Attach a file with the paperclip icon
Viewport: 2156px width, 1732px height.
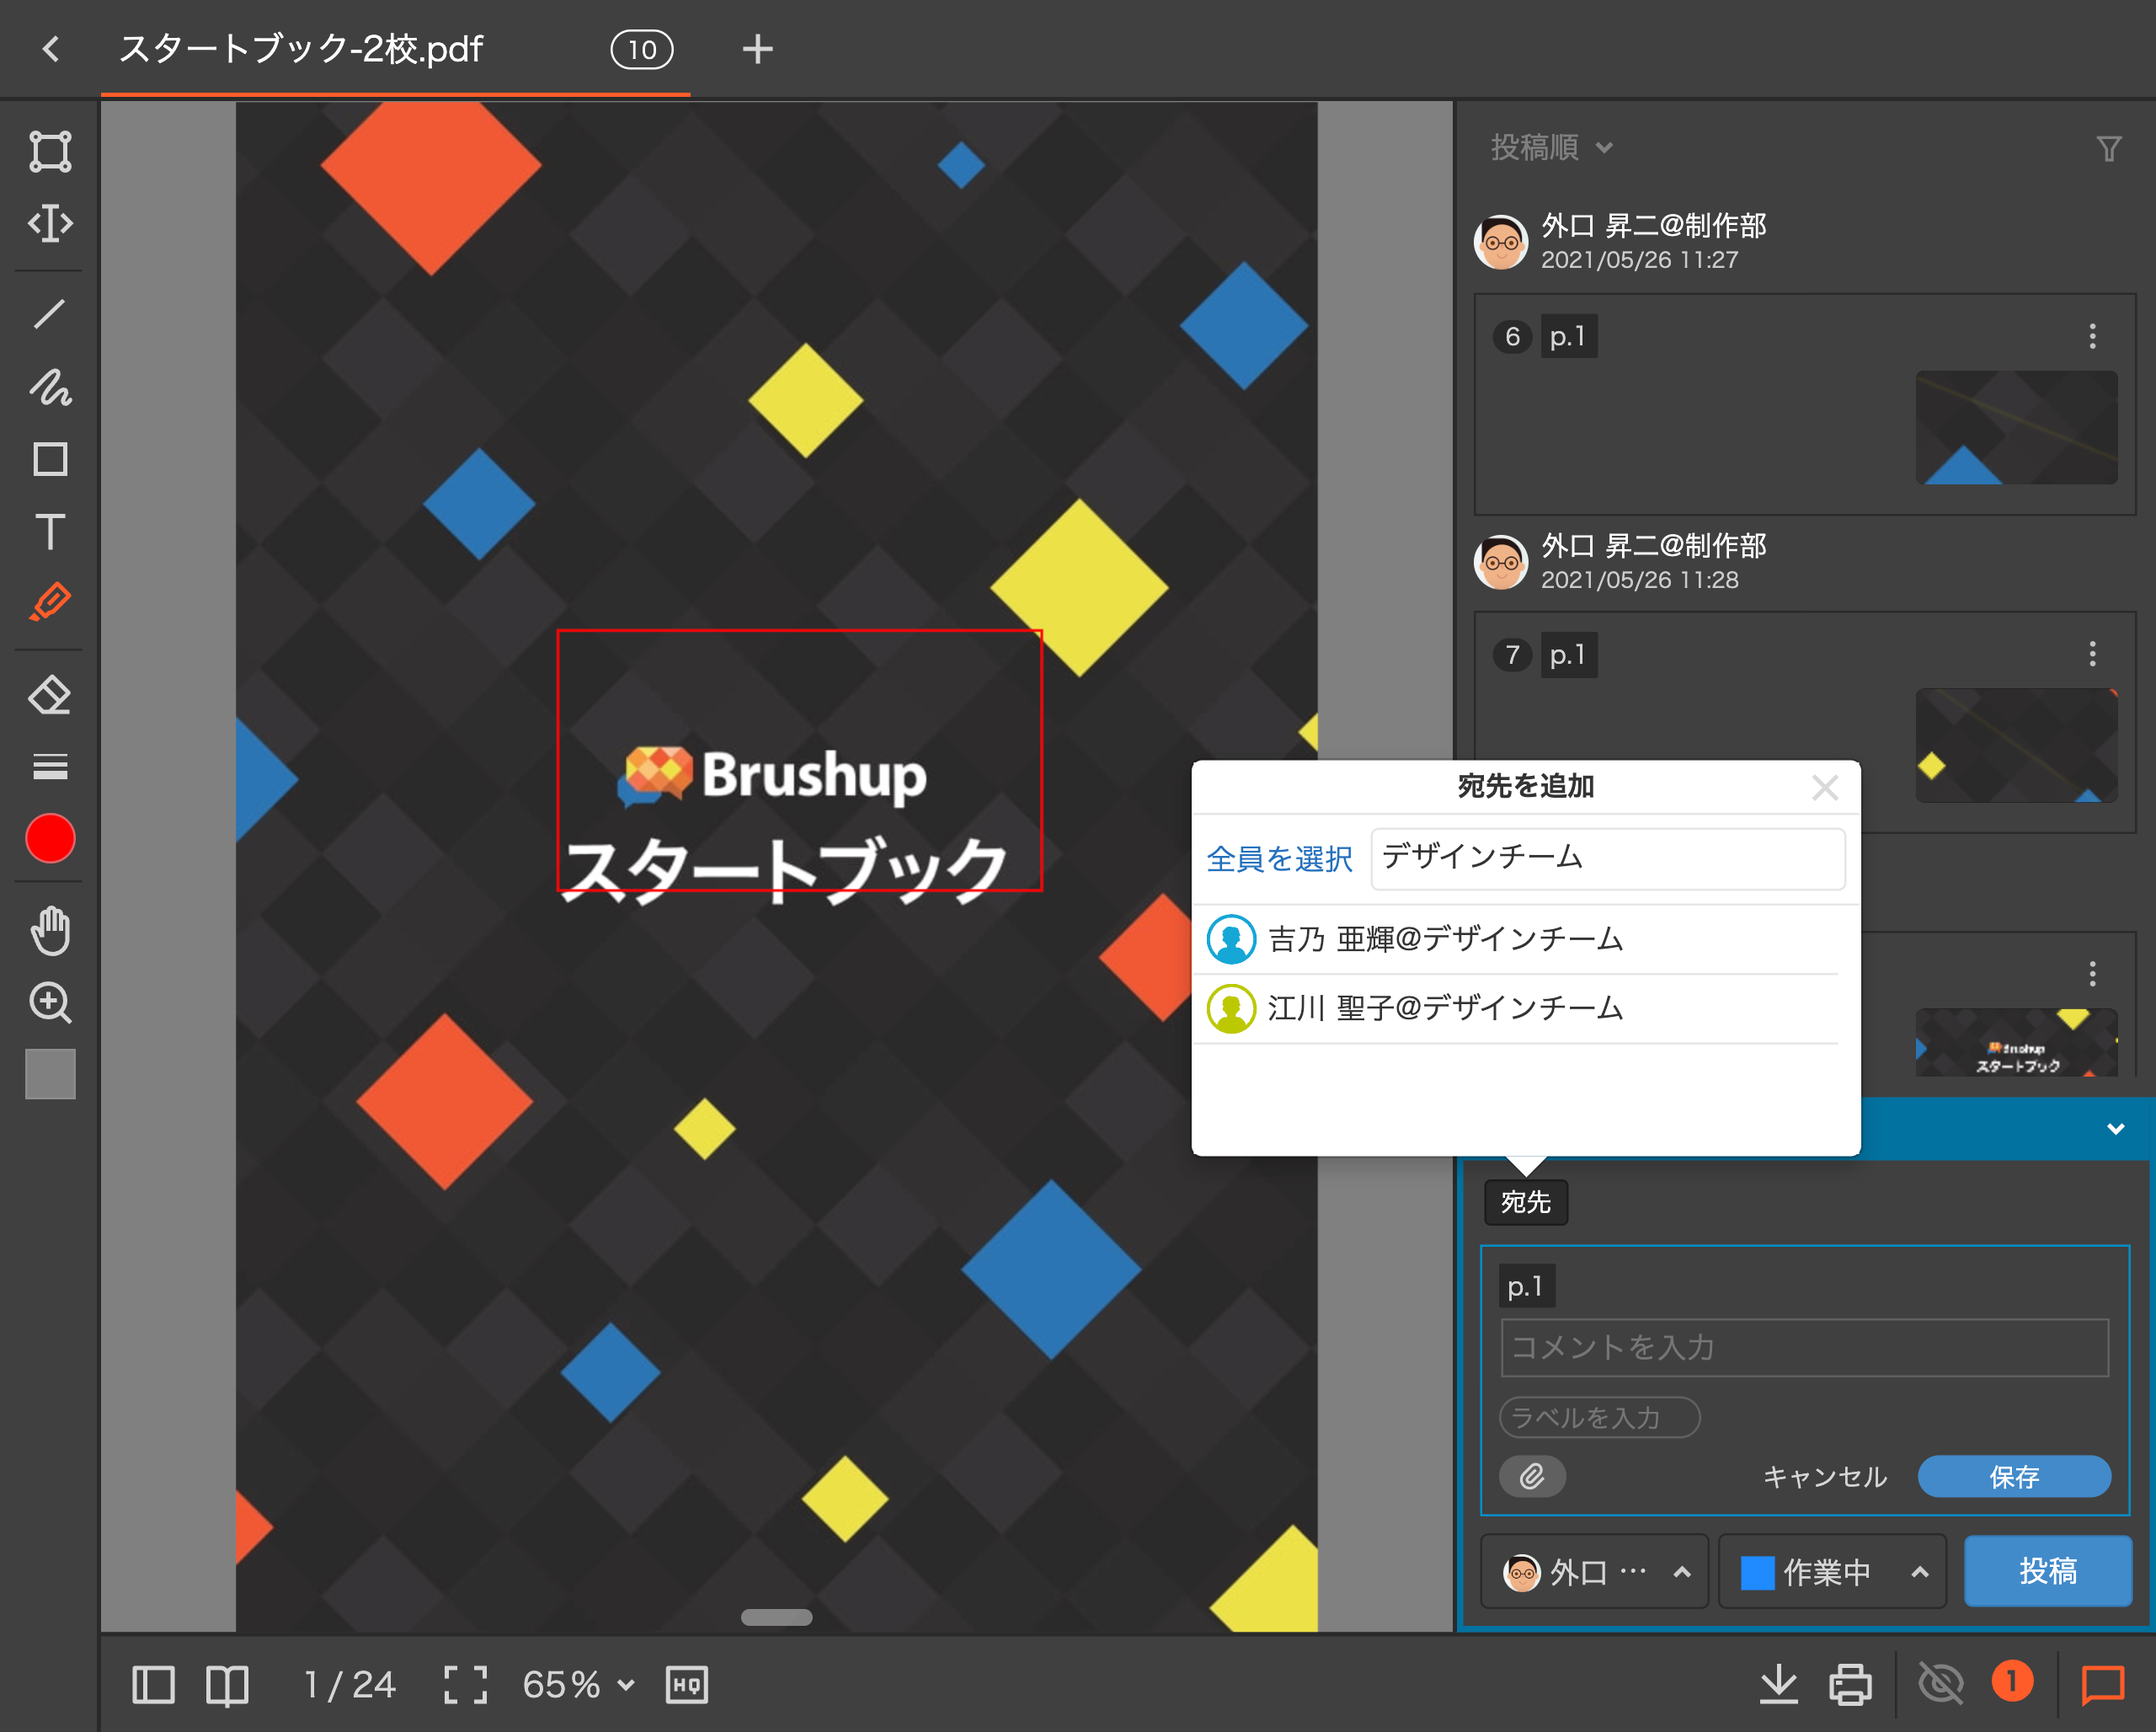click(x=1532, y=1476)
